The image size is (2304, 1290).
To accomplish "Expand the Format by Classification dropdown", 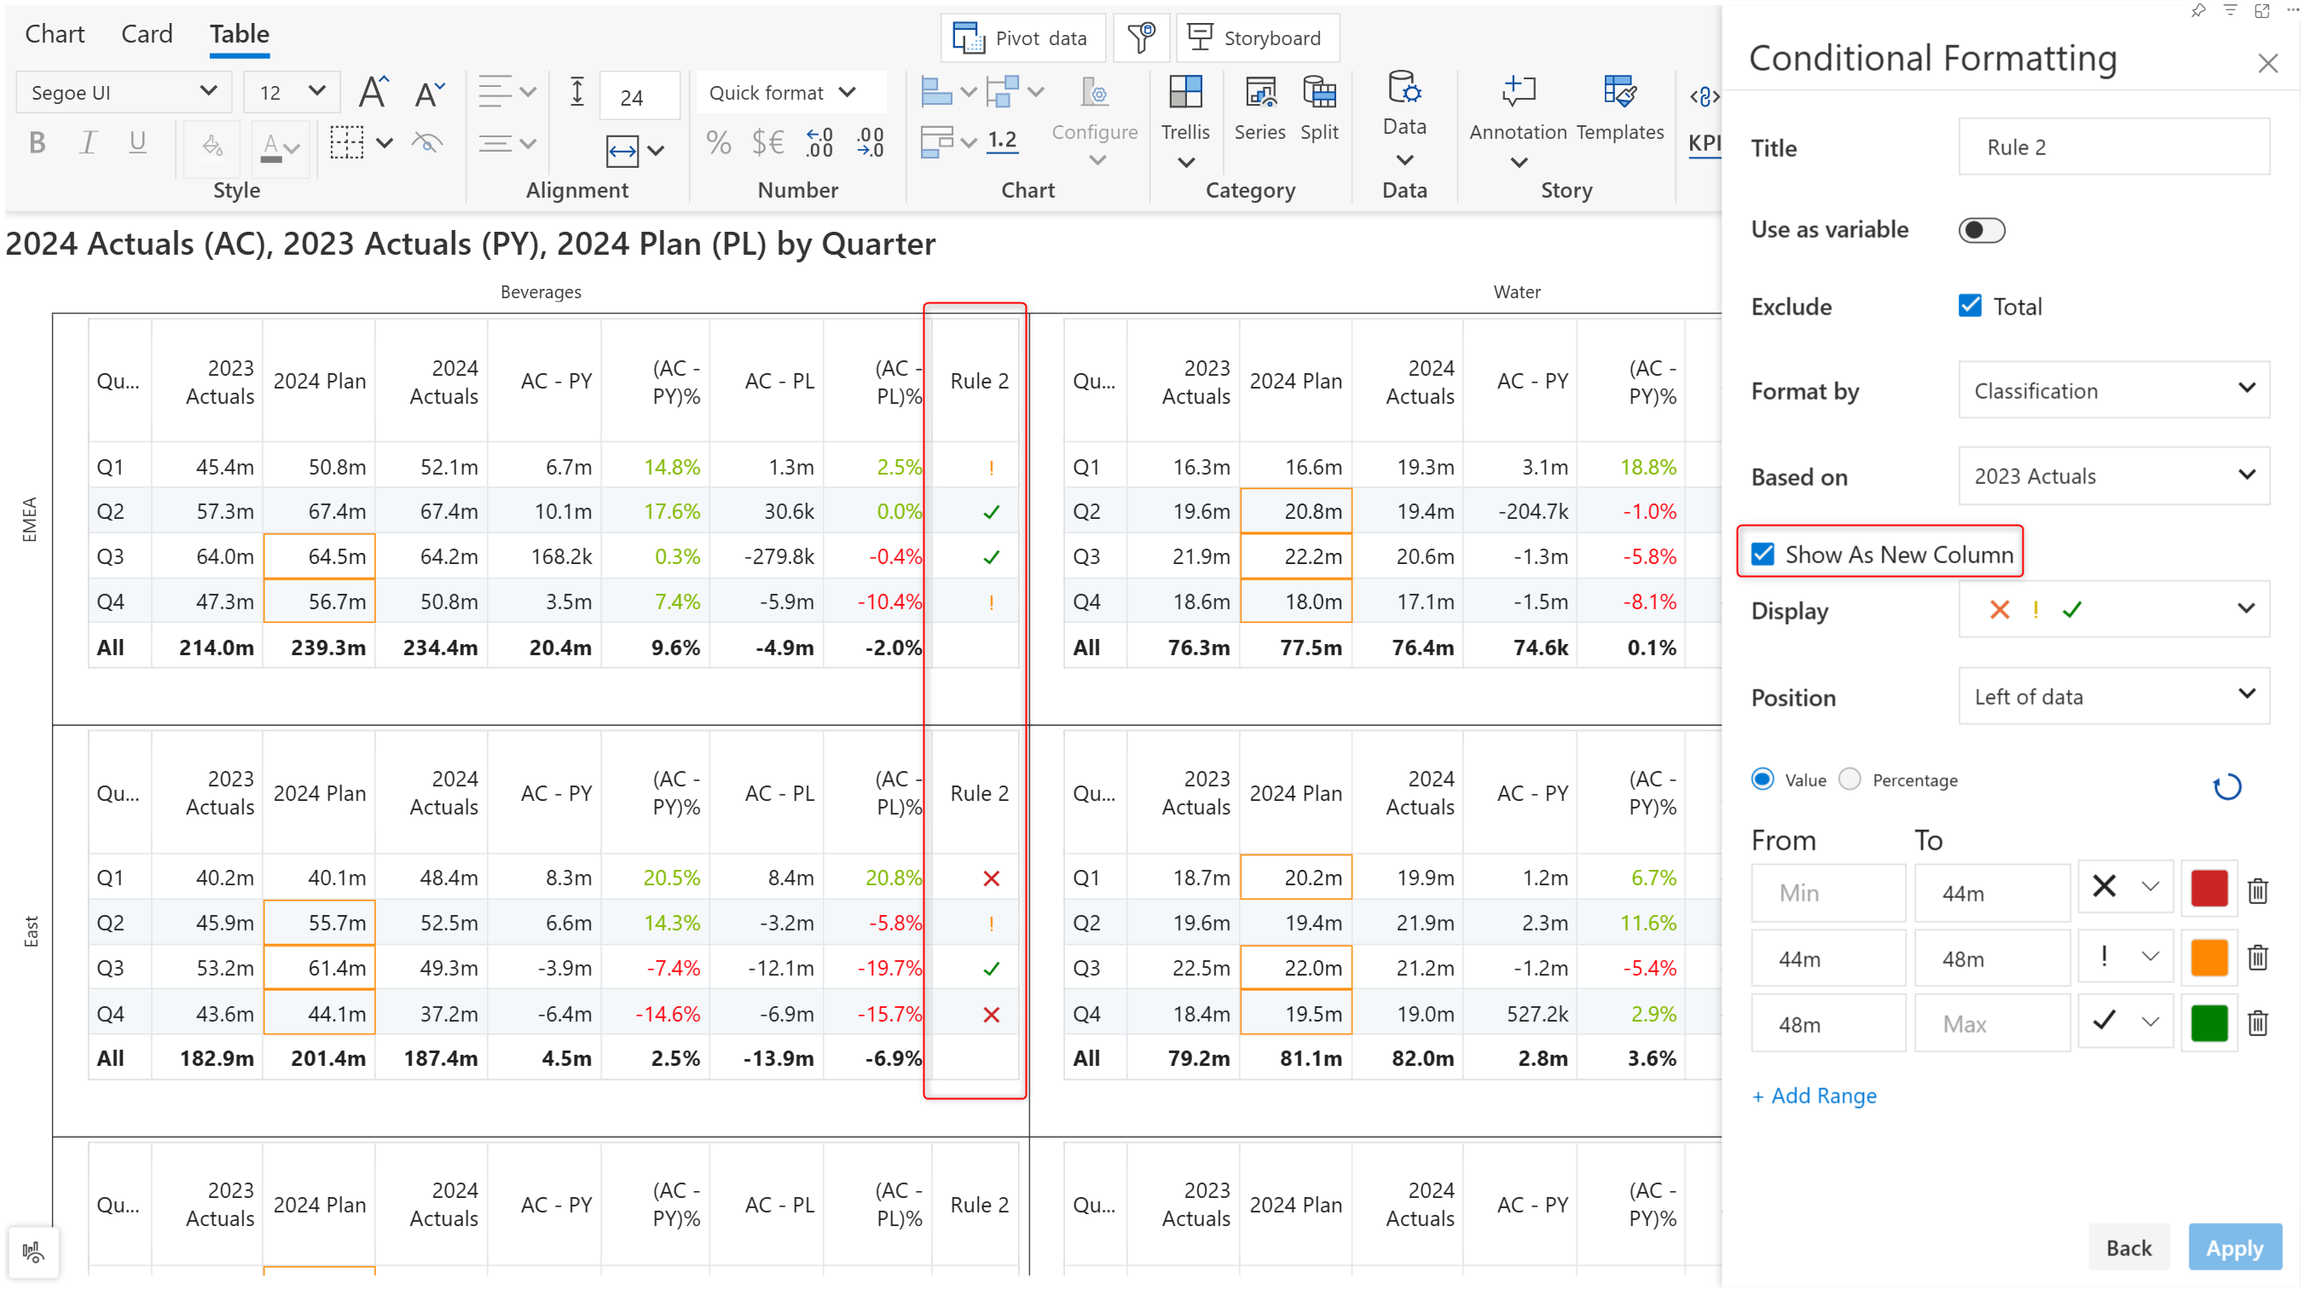I will [x=2113, y=390].
